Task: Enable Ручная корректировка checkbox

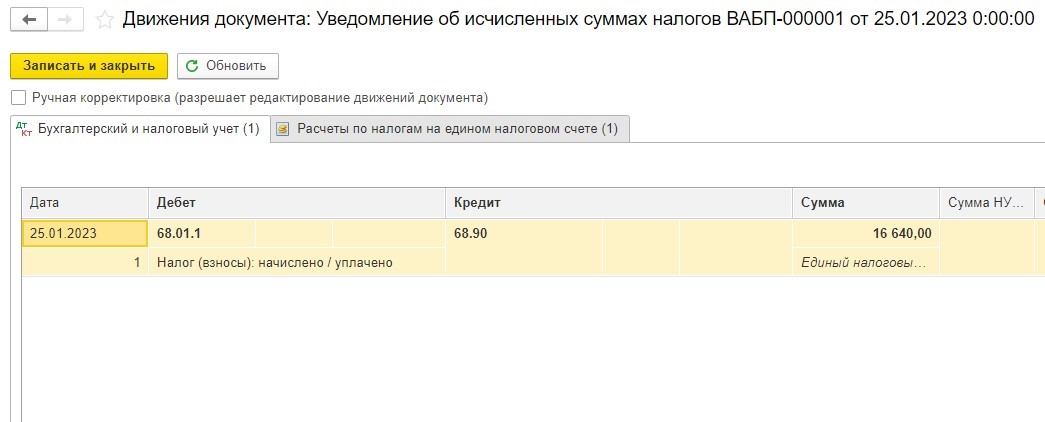Action: click(x=19, y=98)
